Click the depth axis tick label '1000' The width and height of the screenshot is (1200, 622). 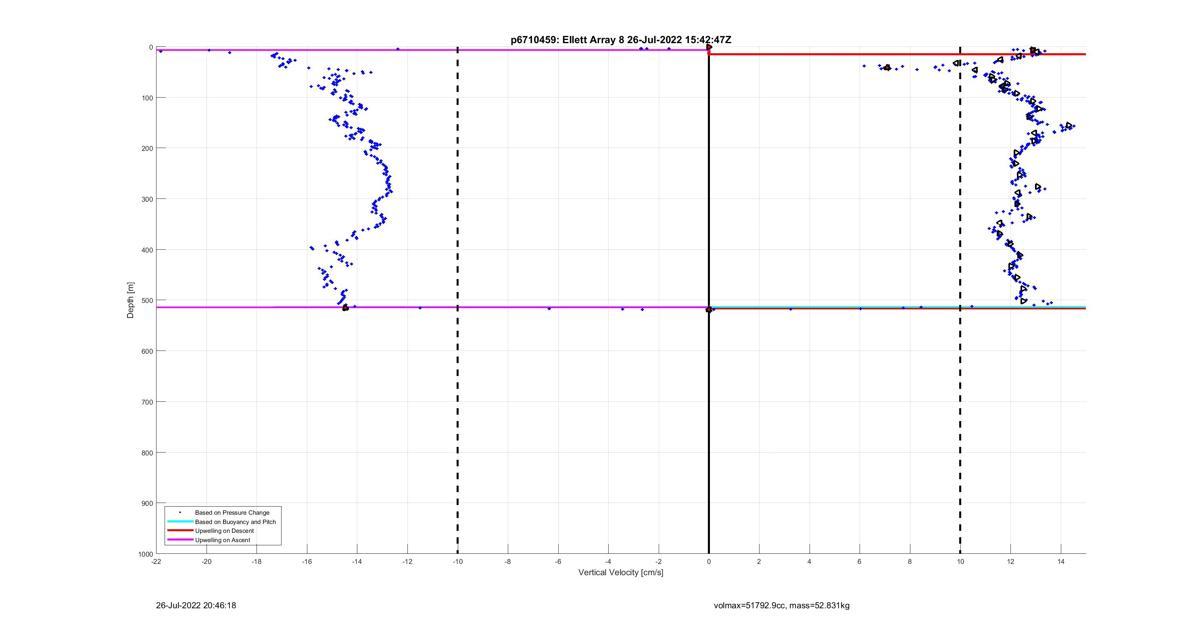[x=144, y=553]
